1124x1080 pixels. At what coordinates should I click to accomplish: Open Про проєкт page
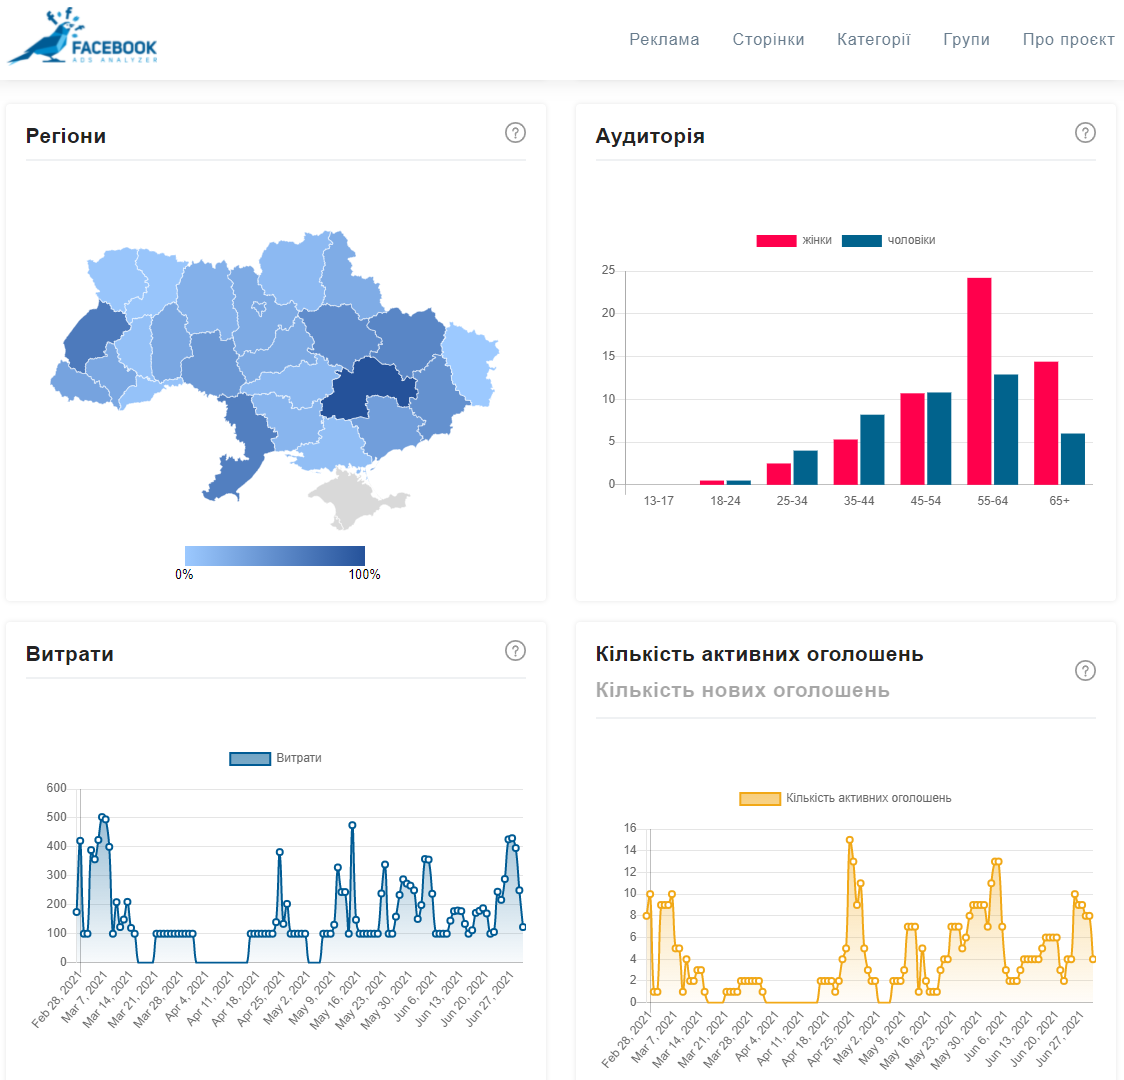coord(1068,40)
